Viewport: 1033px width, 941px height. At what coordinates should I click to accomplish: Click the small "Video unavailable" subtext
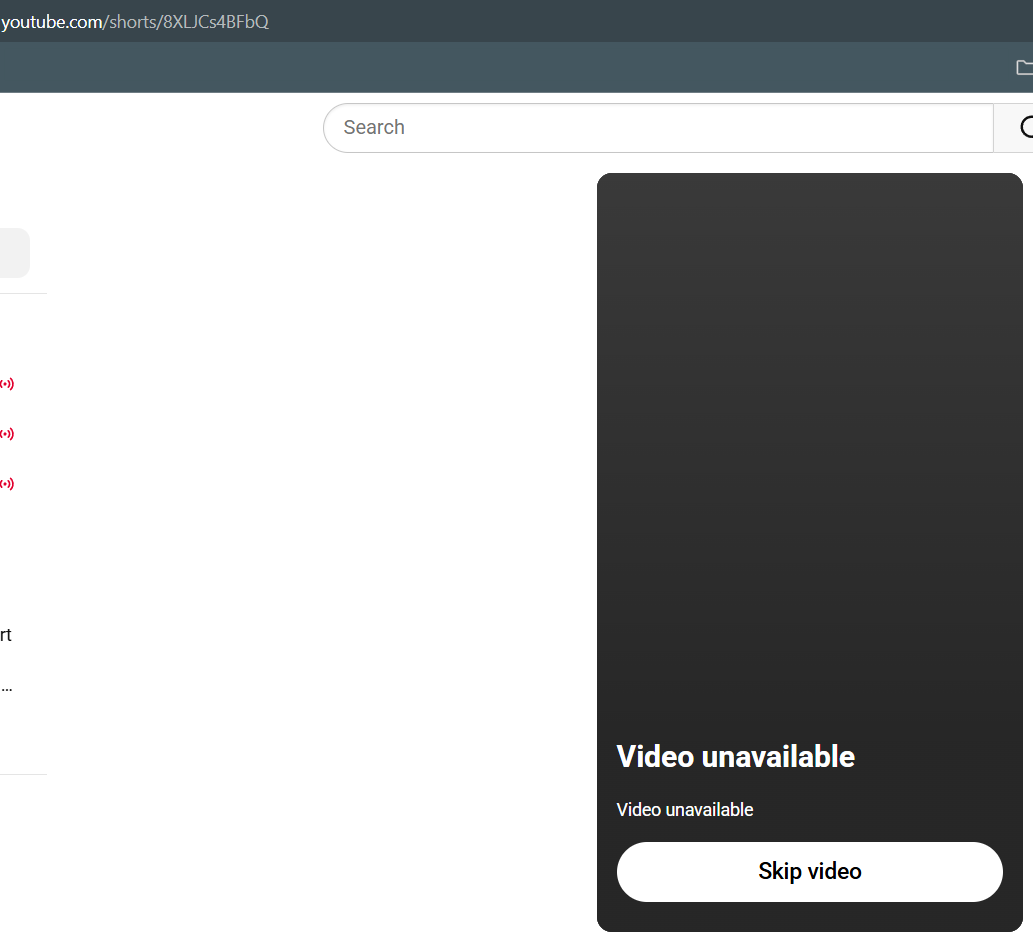(685, 810)
